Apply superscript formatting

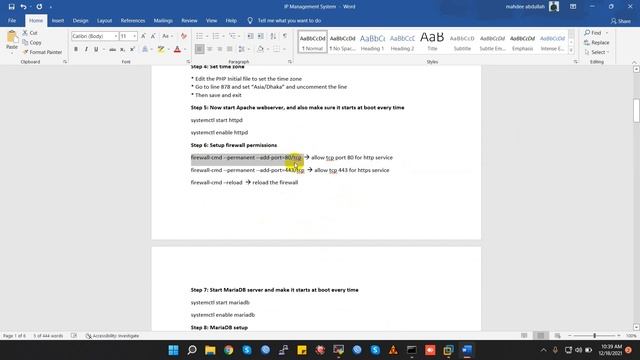coord(132,49)
